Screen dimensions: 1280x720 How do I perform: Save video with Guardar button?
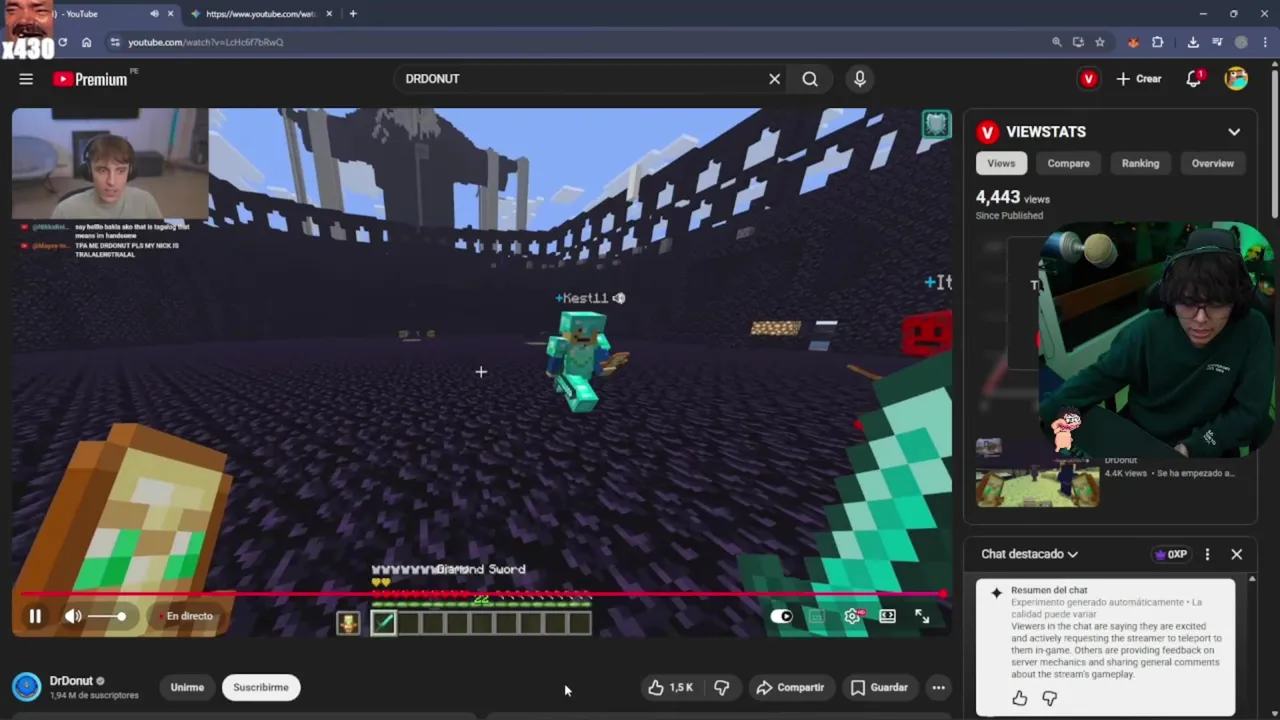click(879, 687)
